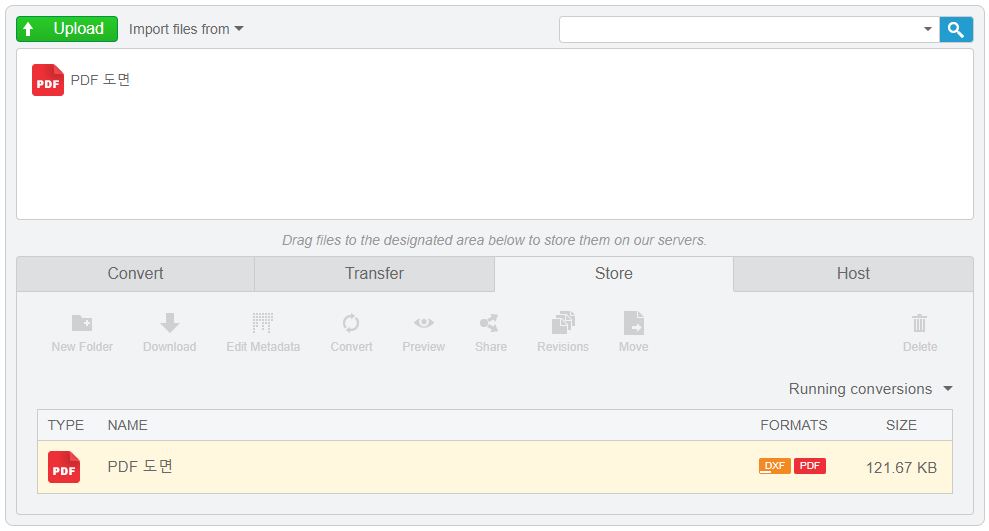Click the 121.67 KB size cell
989x531 pixels.
[901, 468]
